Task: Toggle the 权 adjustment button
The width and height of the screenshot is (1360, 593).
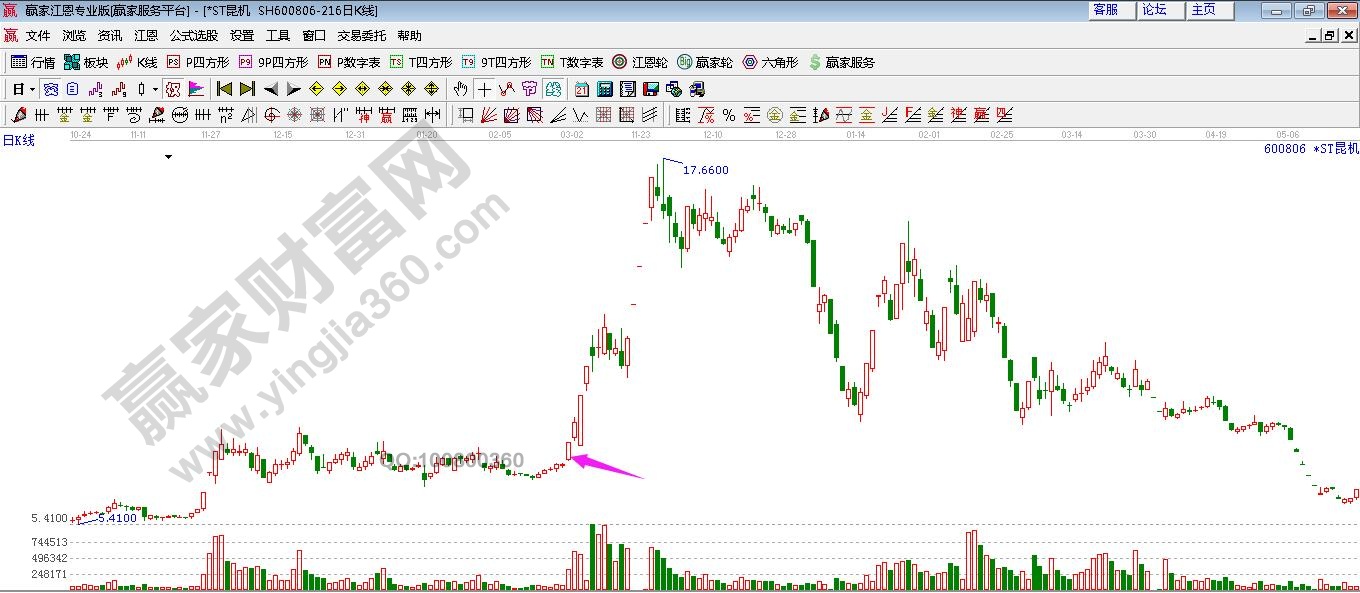Action: (x=173, y=89)
